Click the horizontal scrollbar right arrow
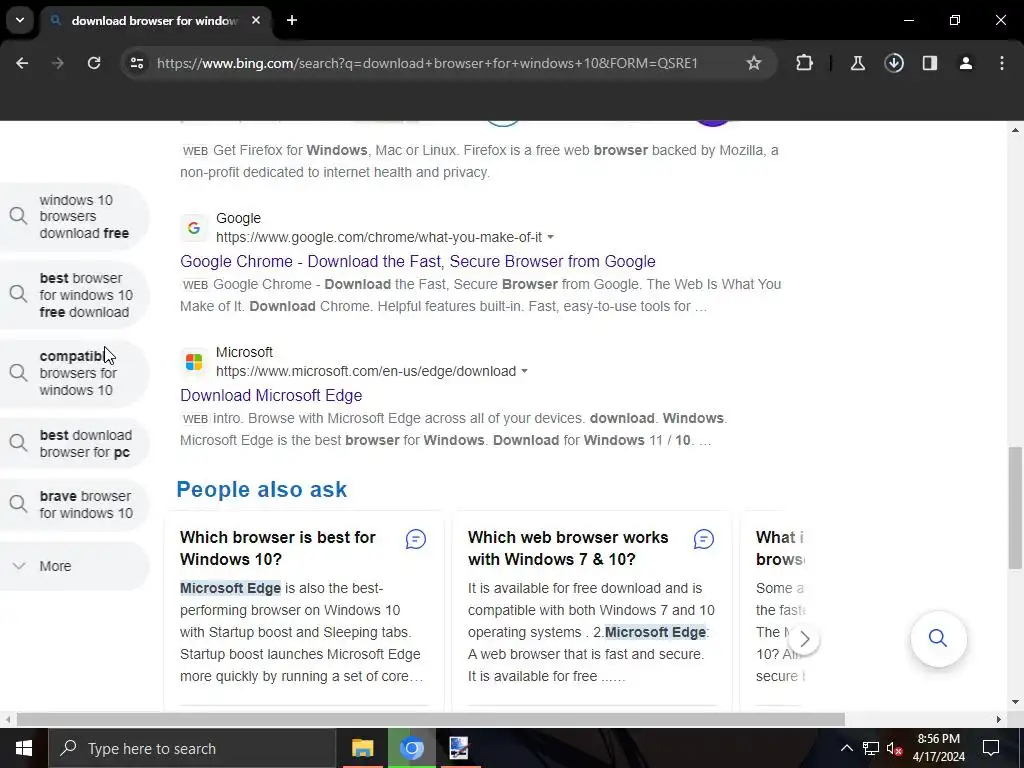 click(x=999, y=720)
